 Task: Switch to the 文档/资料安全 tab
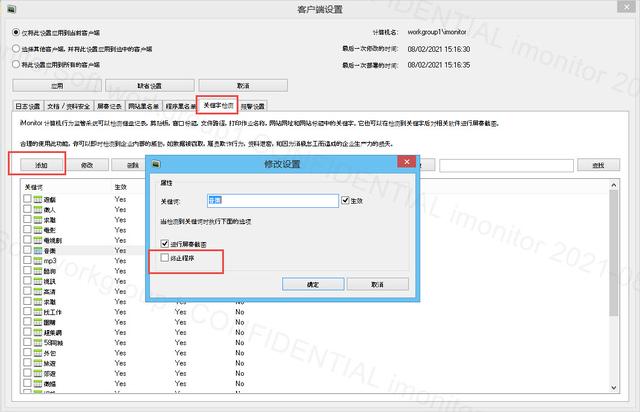pos(68,106)
